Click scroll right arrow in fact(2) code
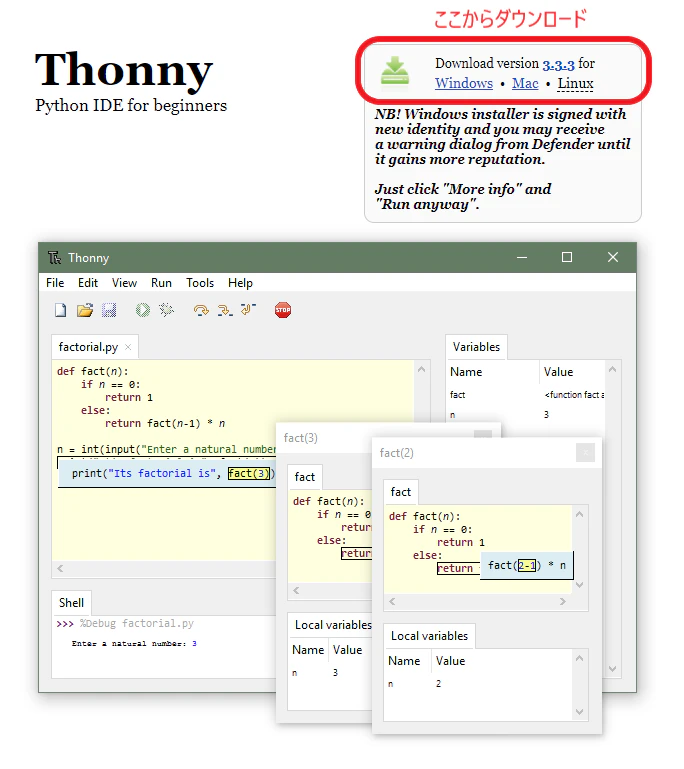This screenshot has height=769, width=684. [x=562, y=601]
